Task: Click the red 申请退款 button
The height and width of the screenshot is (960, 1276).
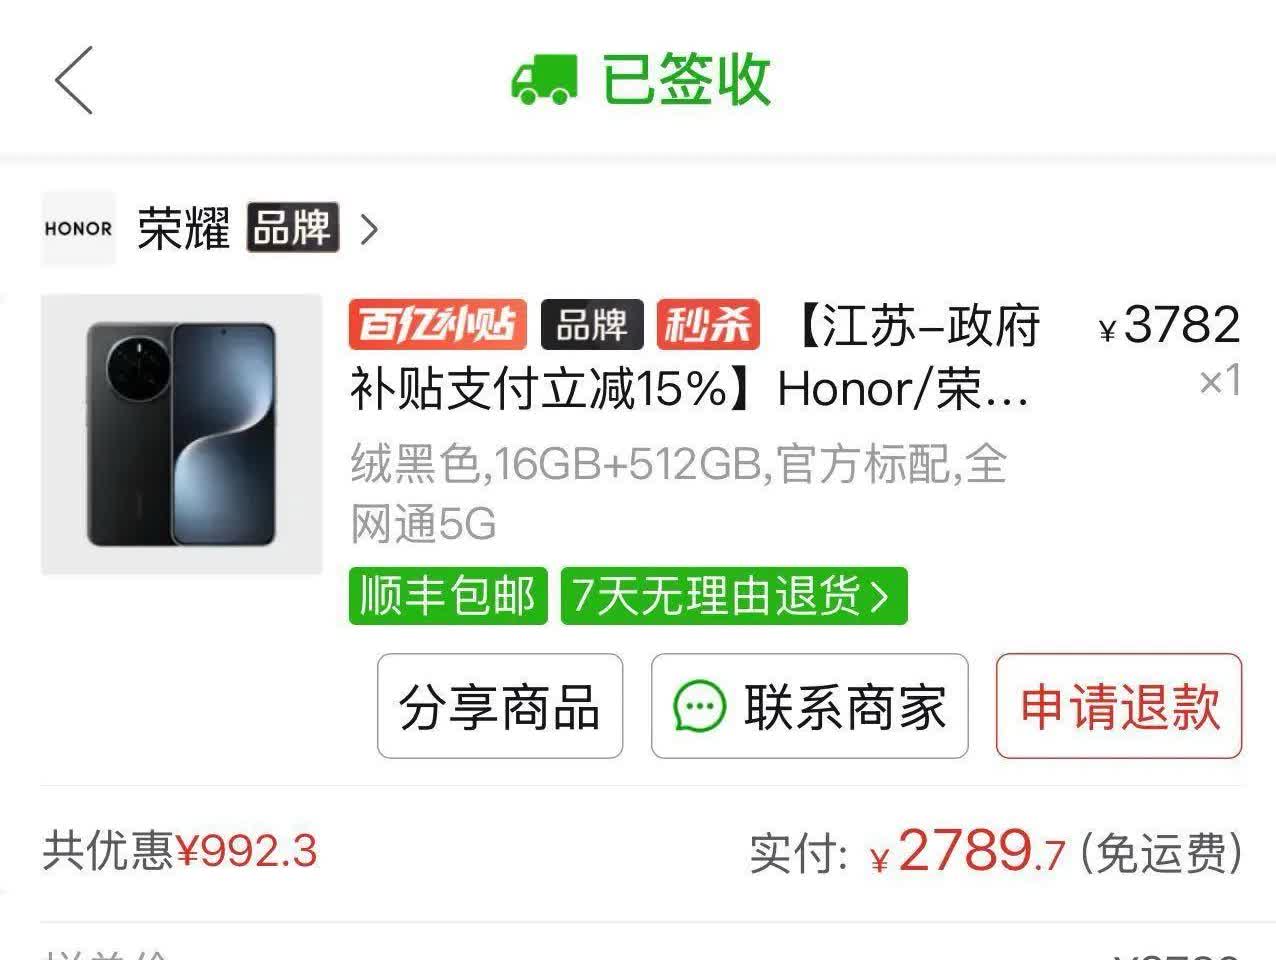Action: (1119, 706)
